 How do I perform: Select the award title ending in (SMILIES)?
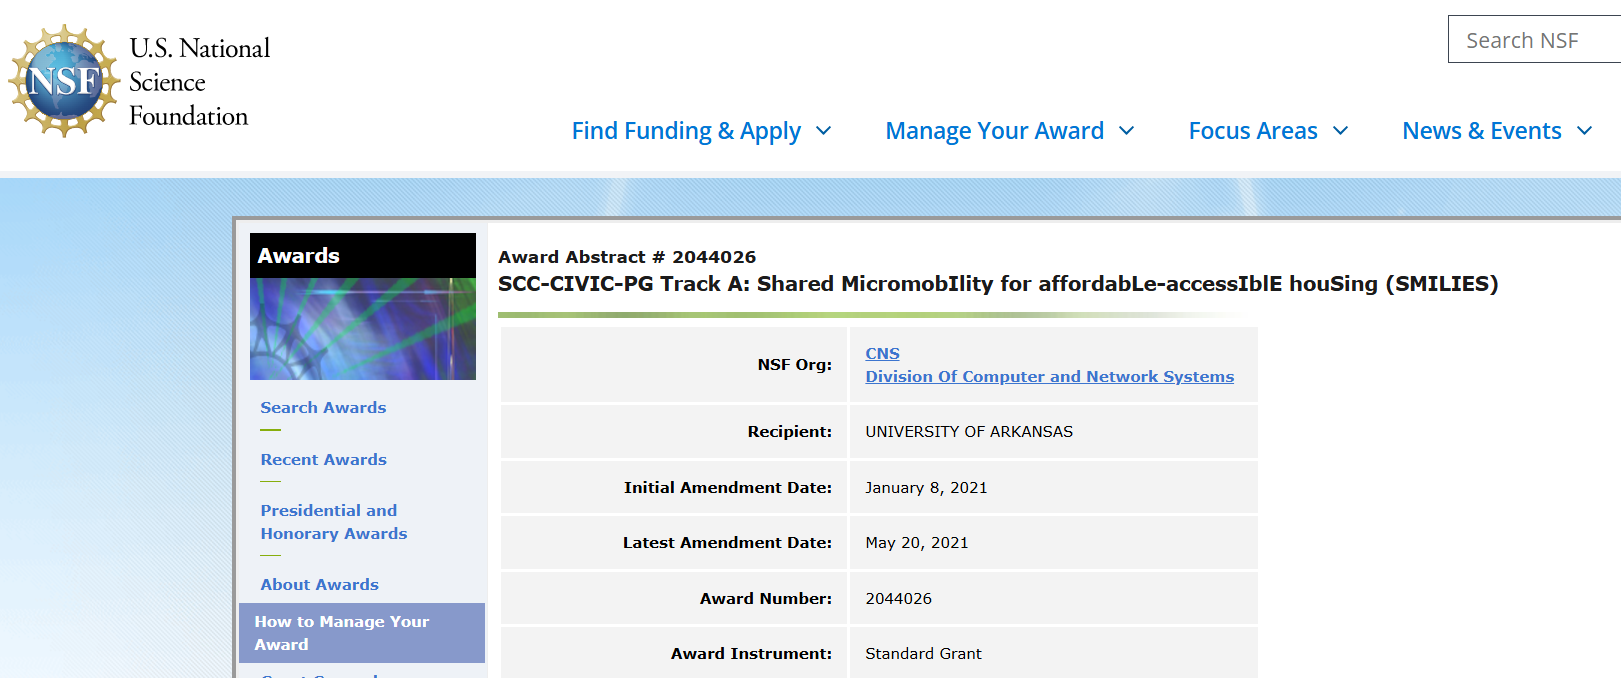(x=998, y=284)
